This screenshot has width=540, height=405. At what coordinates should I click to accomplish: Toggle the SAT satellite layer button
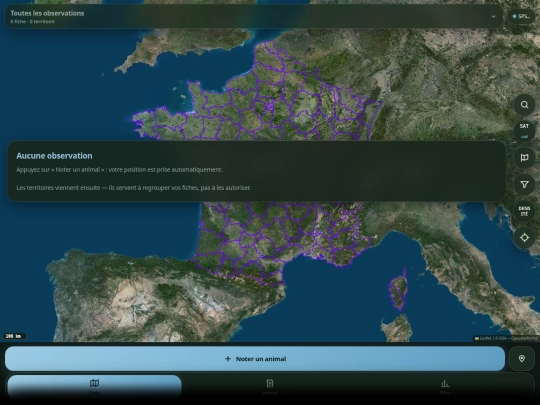[524, 131]
